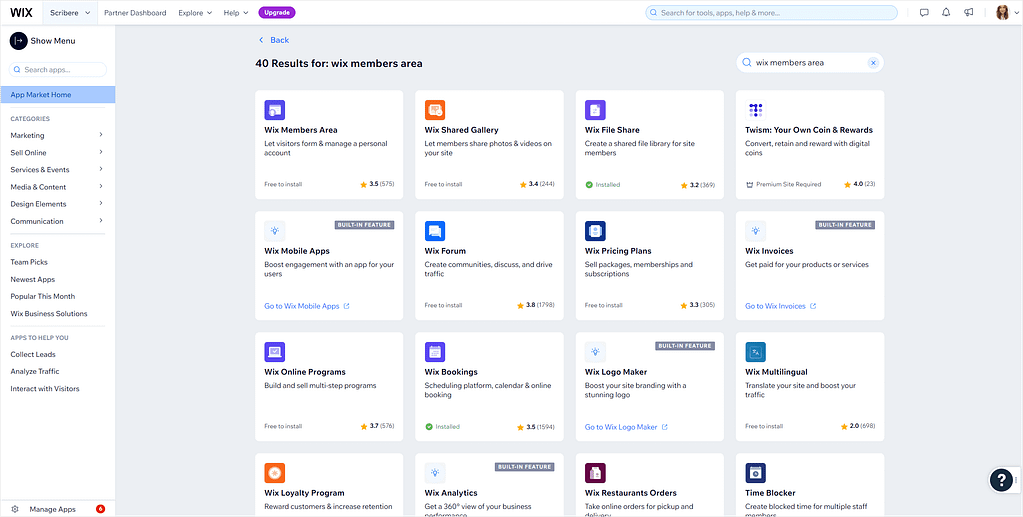1023x517 pixels.
Task: Click the Wix Logo Maker lightbulb icon
Action: click(x=595, y=352)
